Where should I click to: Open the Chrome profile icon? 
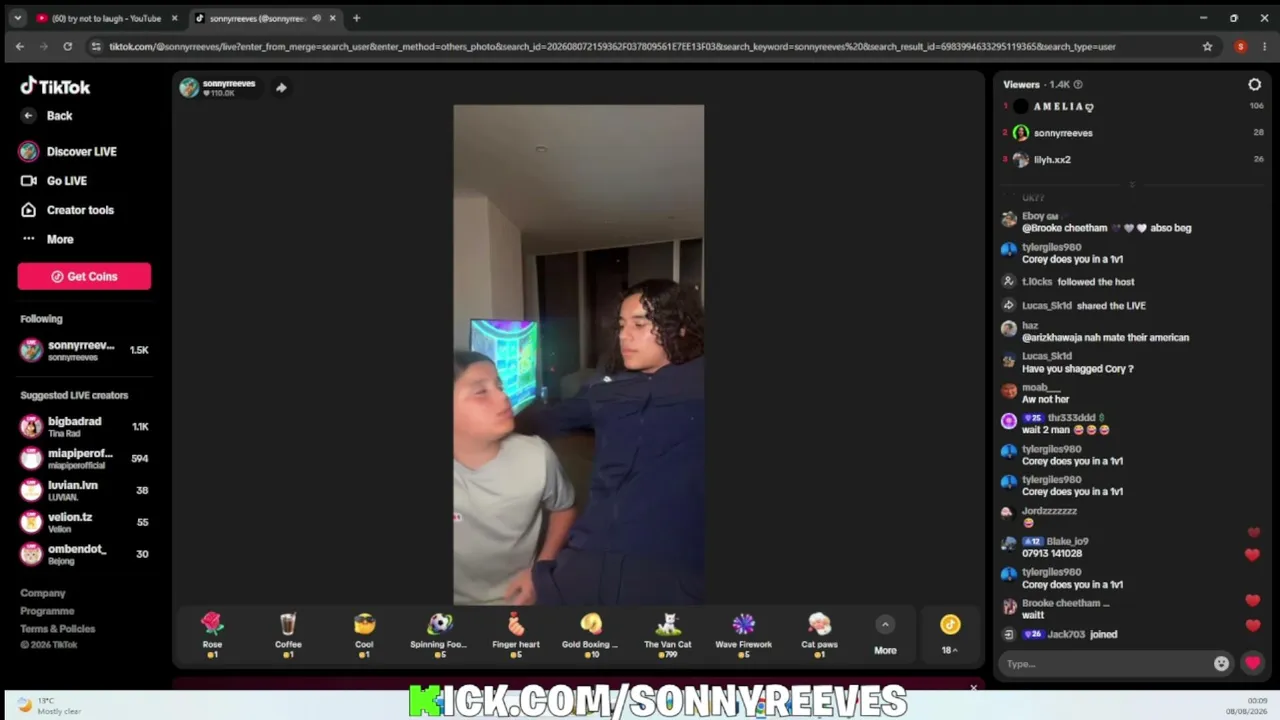click(x=1240, y=46)
